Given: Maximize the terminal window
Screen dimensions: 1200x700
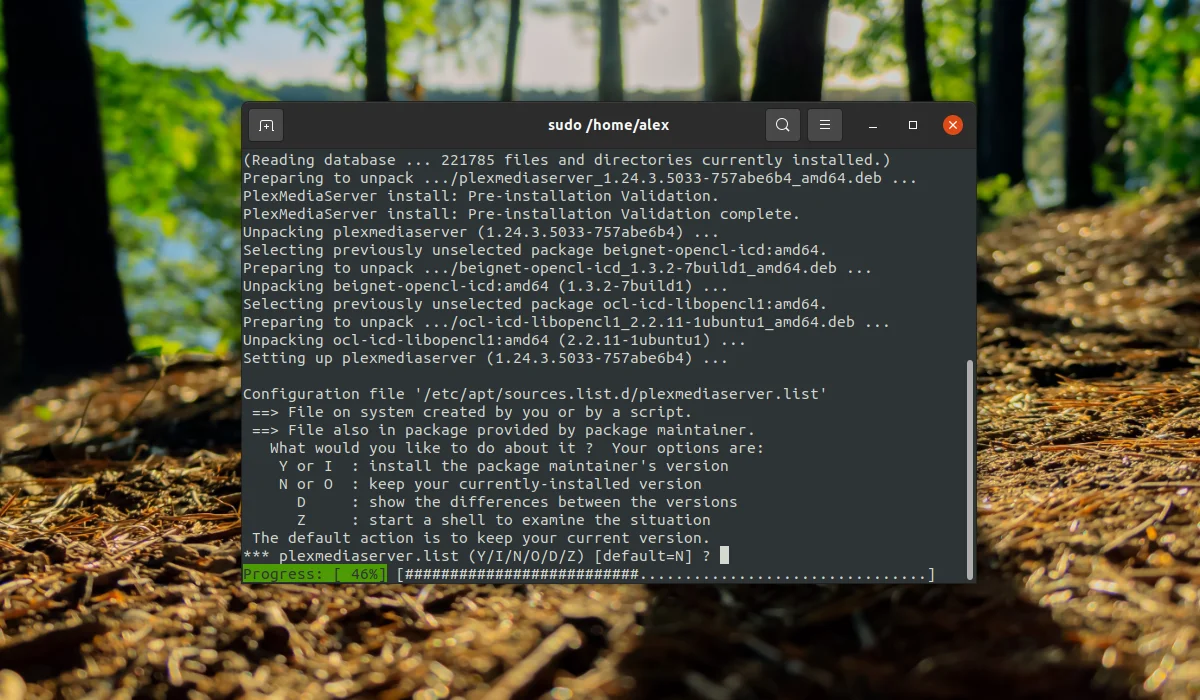Looking at the screenshot, I should 913,125.
